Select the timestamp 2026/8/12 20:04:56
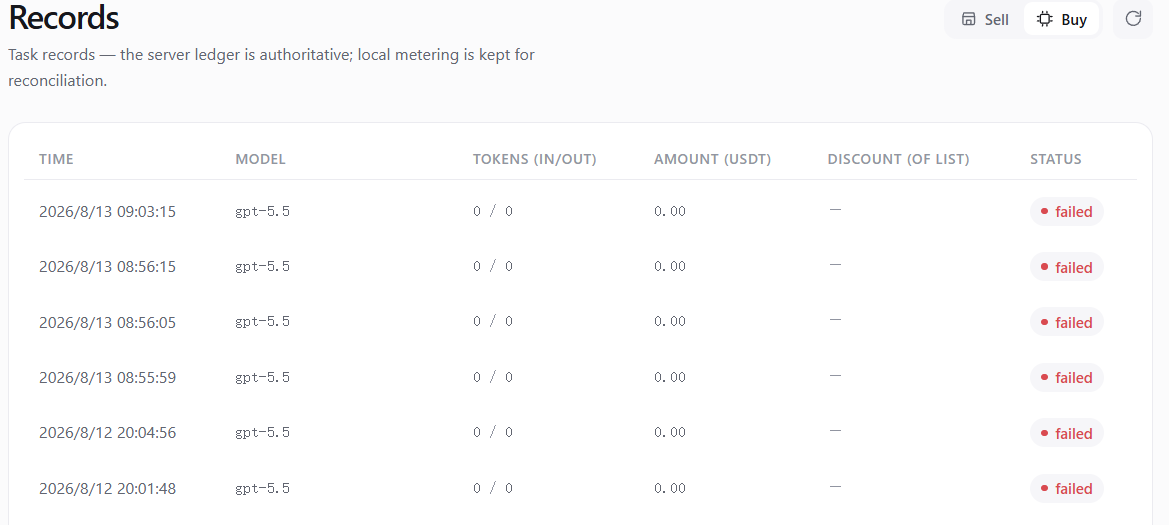The image size is (1169, 525). 107,433
